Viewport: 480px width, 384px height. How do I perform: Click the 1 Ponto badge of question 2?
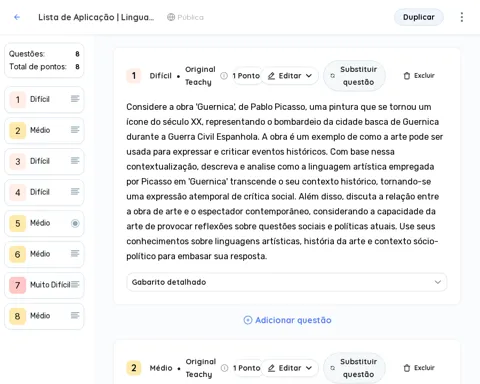[x=246, y=368]
